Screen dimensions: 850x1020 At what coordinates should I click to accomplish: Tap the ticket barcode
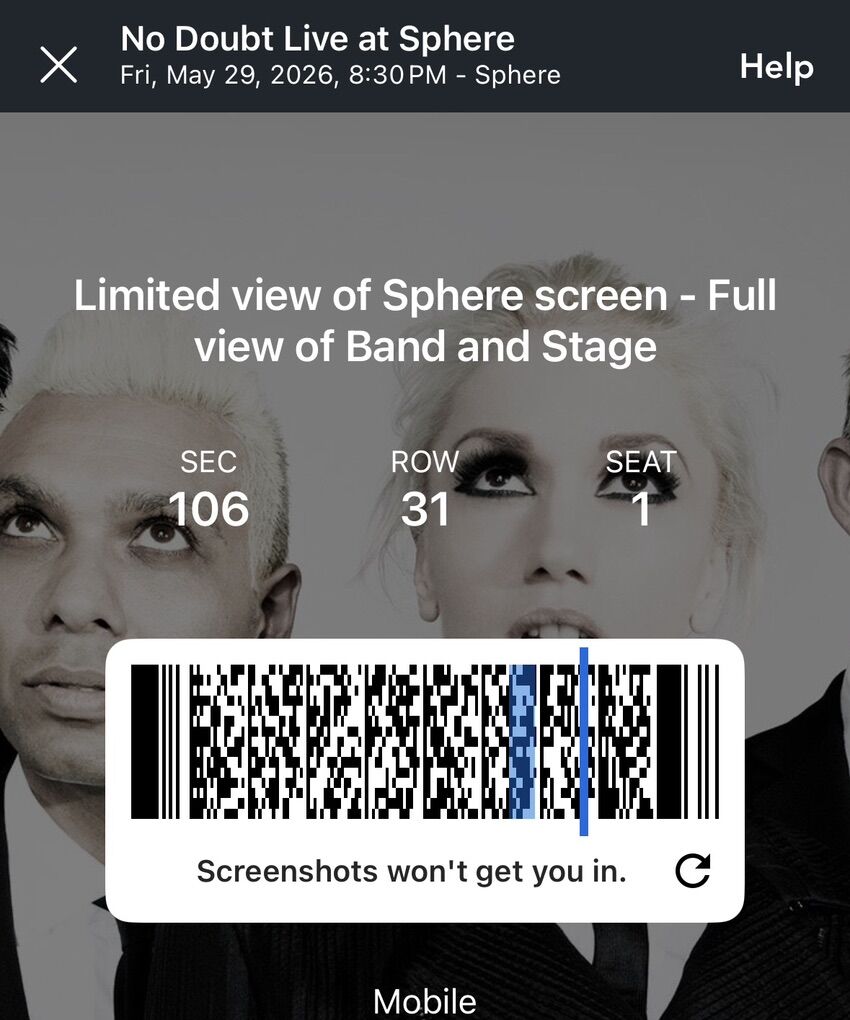tap(425, 742)
